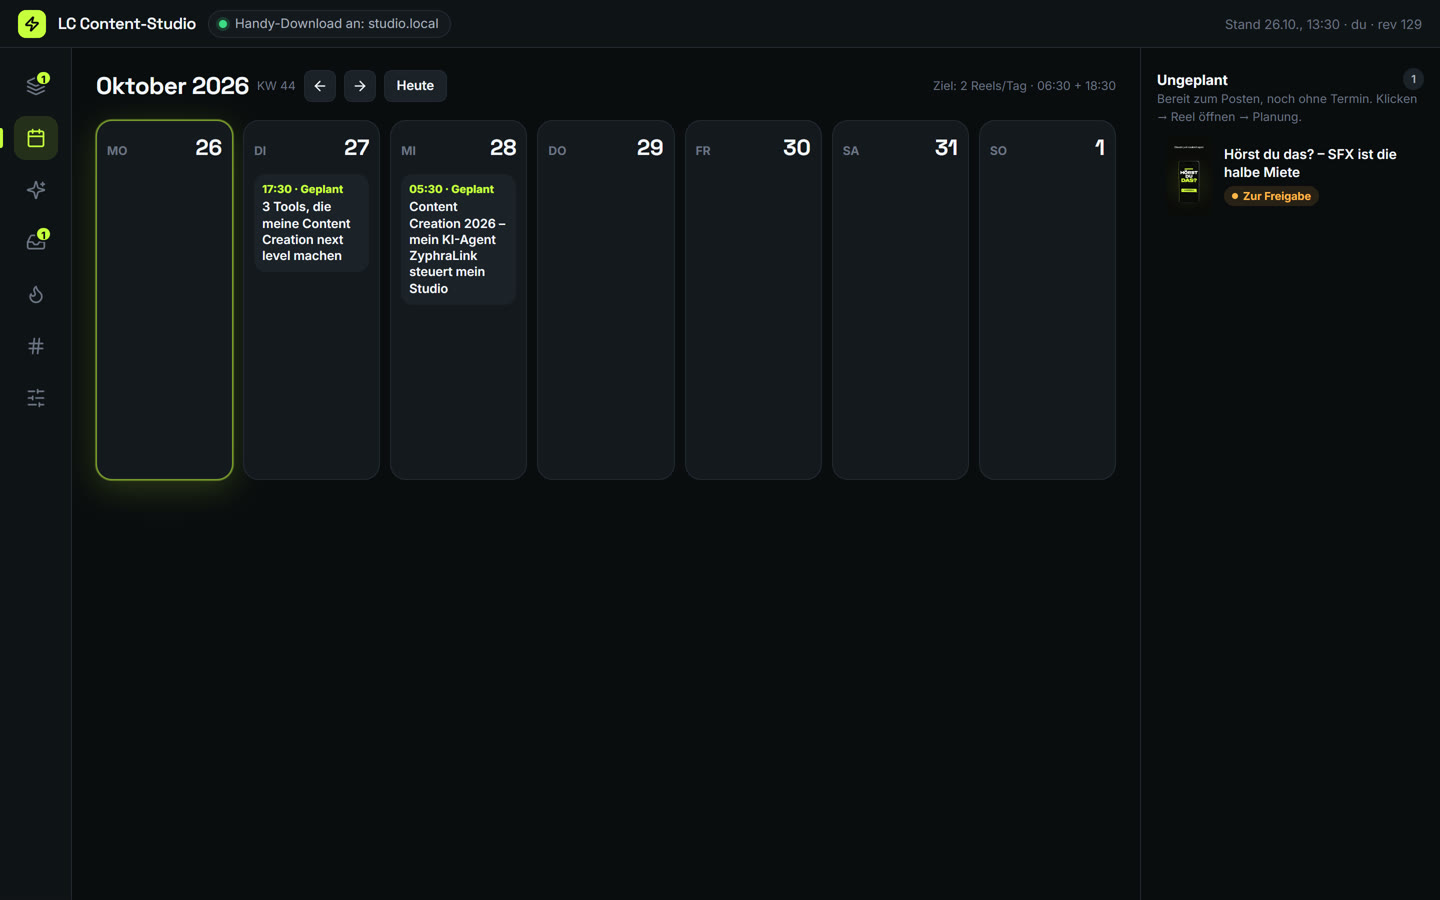The width and height of the screenshot is (1440, 900).
Task: Click the Wednesday 28 date number
Action: 503,148
